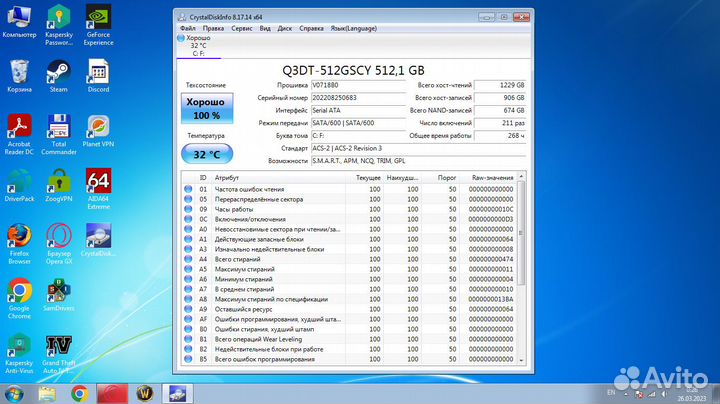Screen dimensions: 720x404
Task: Launch Steam from the desktop
Action: tap(59, 76)
